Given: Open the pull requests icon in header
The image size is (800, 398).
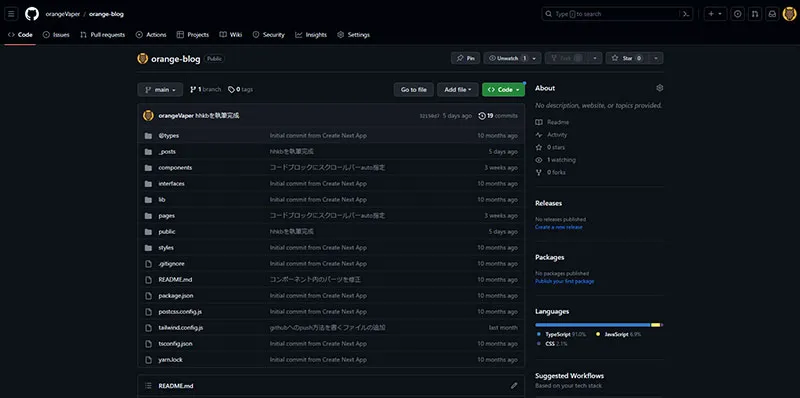Looking at the screenshot, I should [x=755, y=14].
